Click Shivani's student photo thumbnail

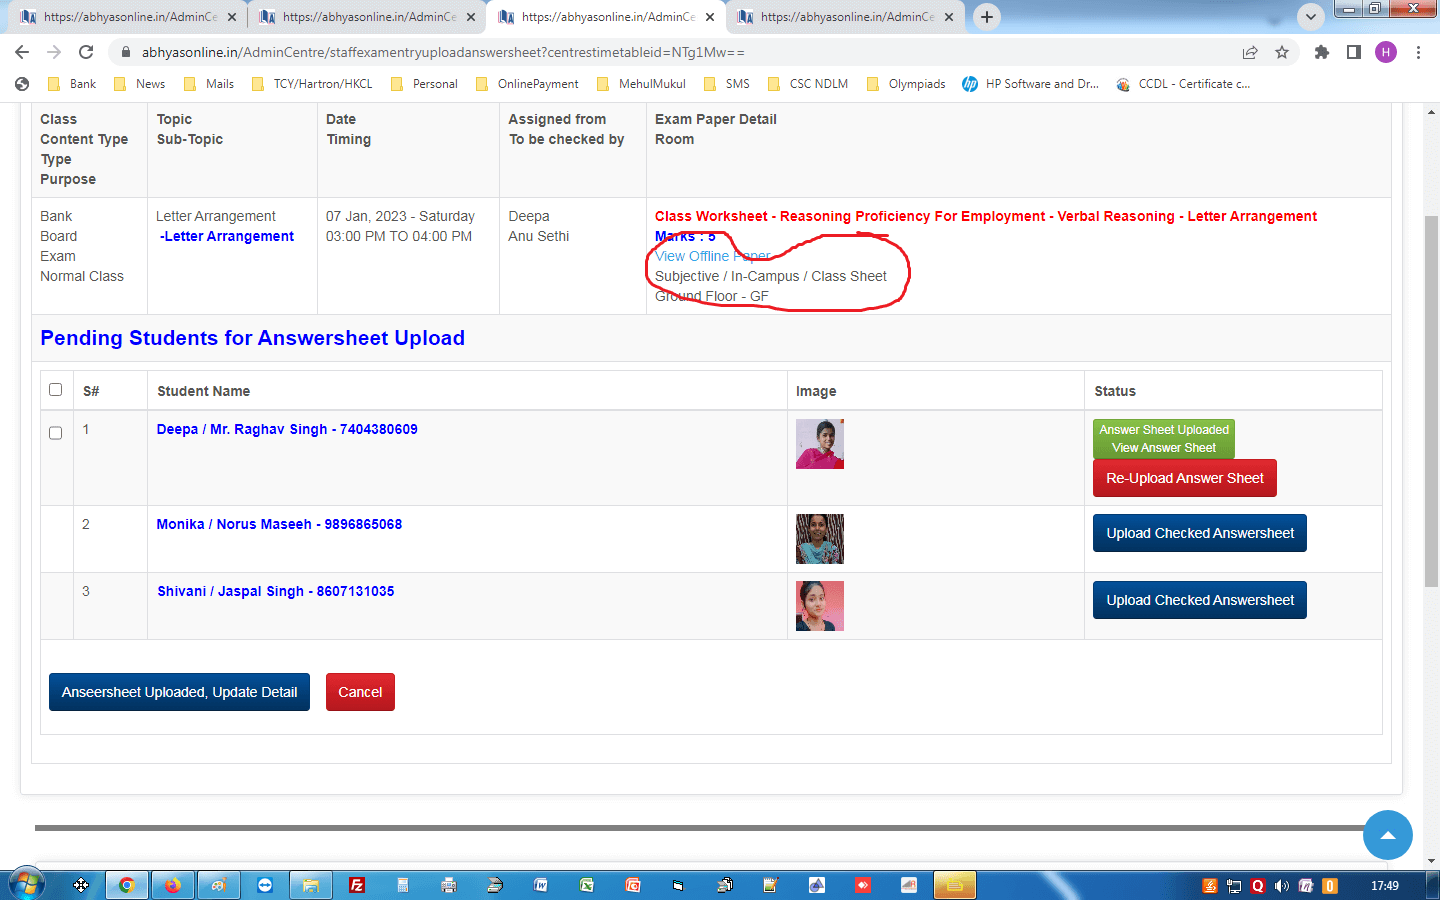[819, 606]
